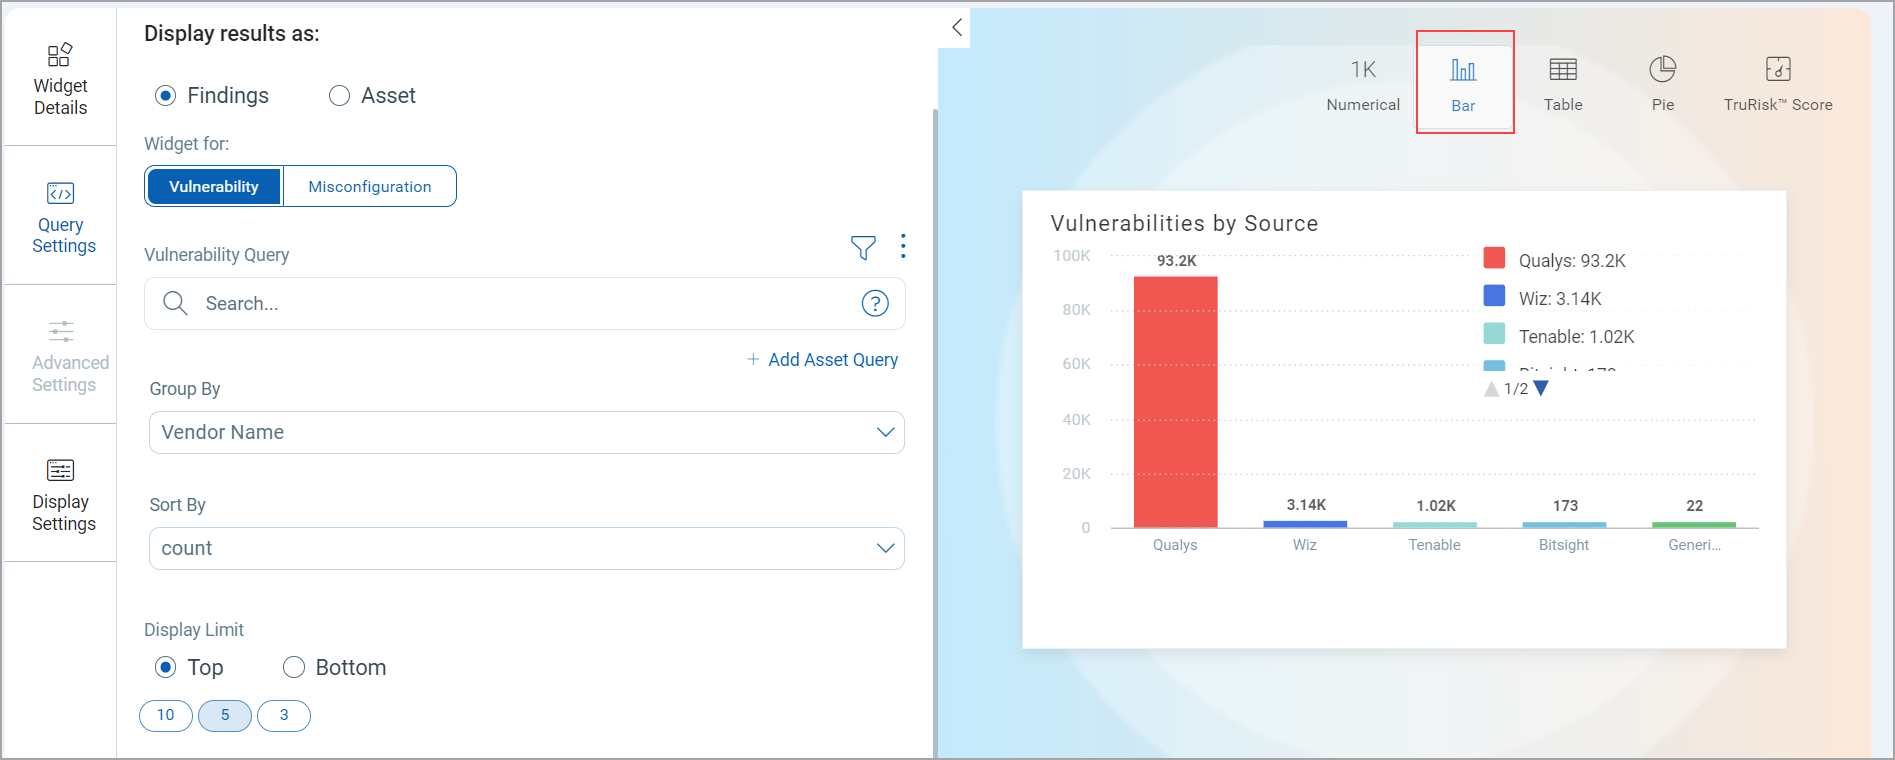Click the query search help icon
This screenshot has height=760, width=1895.
click(x=875, y=303)
